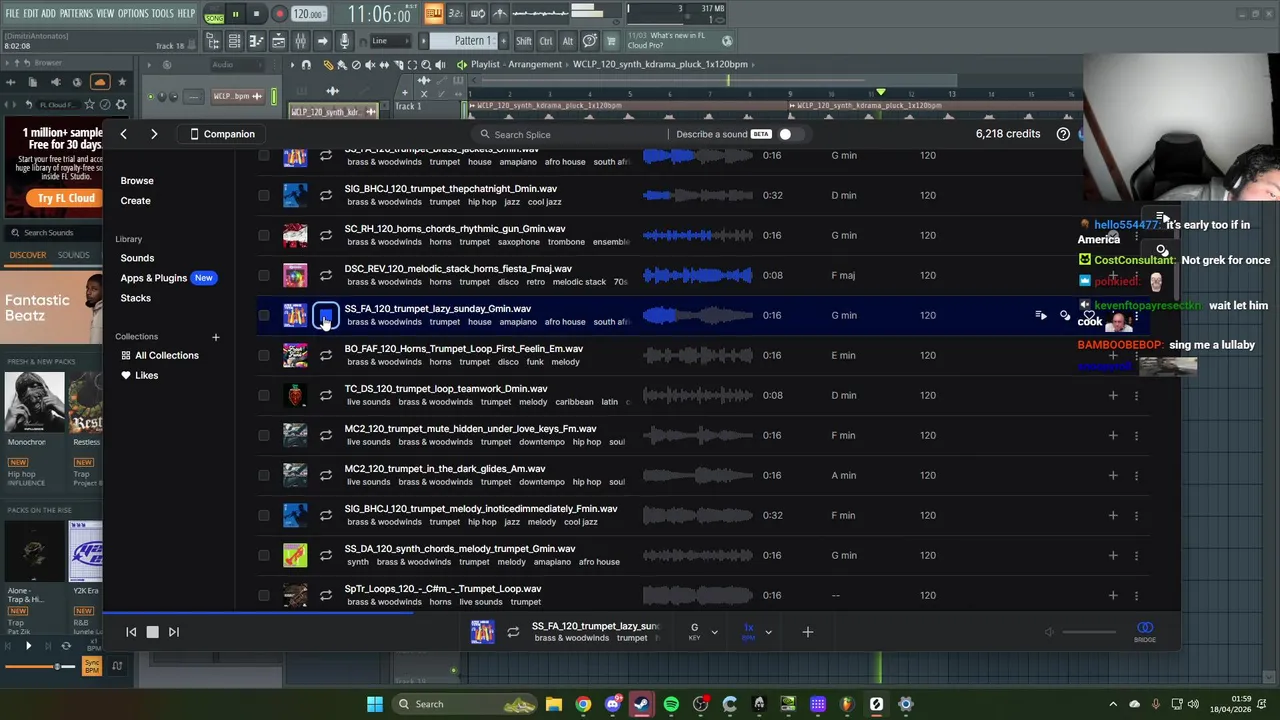Click the Search Splice field

tap(570, 134)
